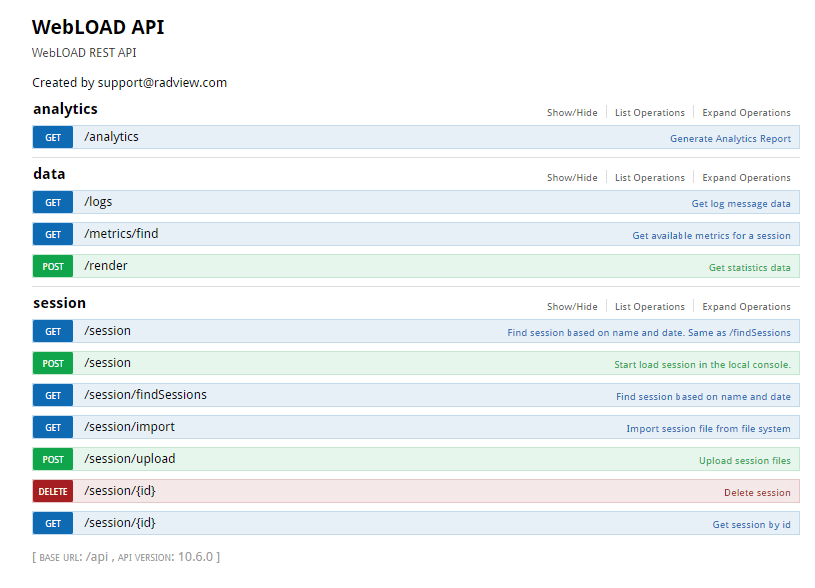Expand Operations in the session section
The height and width of the screenshot is (588, 815).
[746, 307]
